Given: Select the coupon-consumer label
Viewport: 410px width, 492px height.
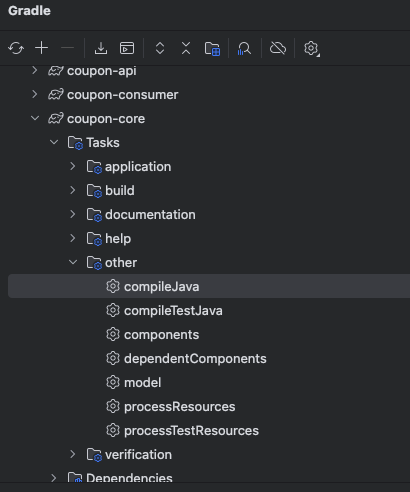Looking at the screenshot, I should (x=123, y=95).
